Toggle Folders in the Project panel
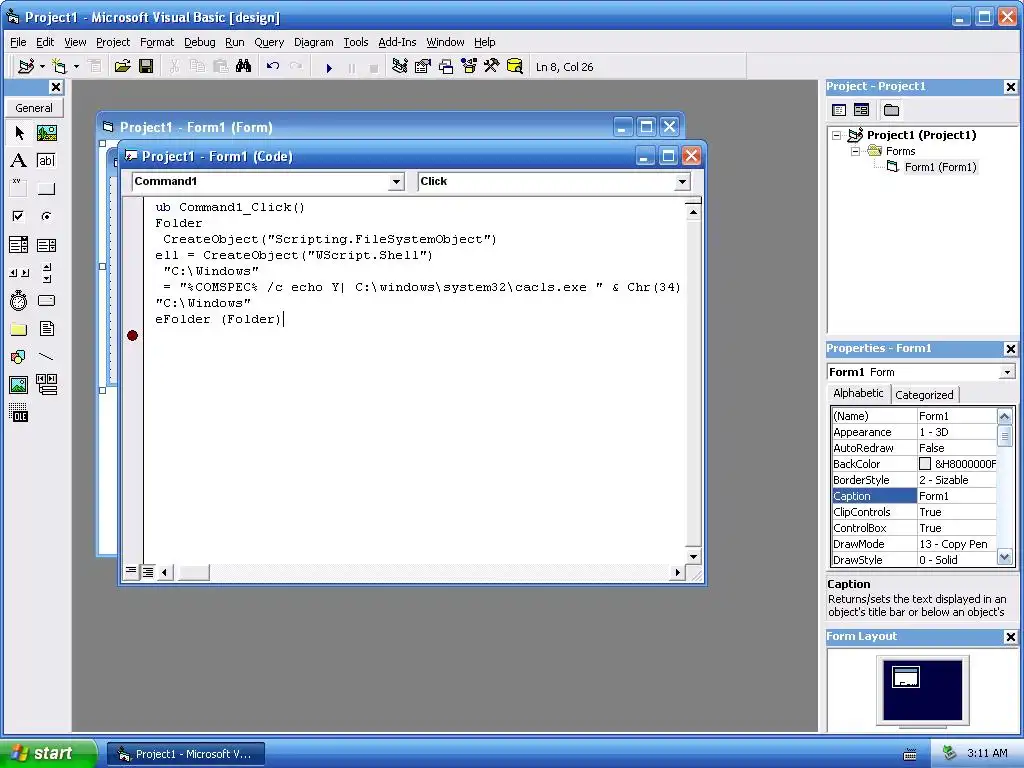The image size is (1024, 768). [x=891, y=110]
